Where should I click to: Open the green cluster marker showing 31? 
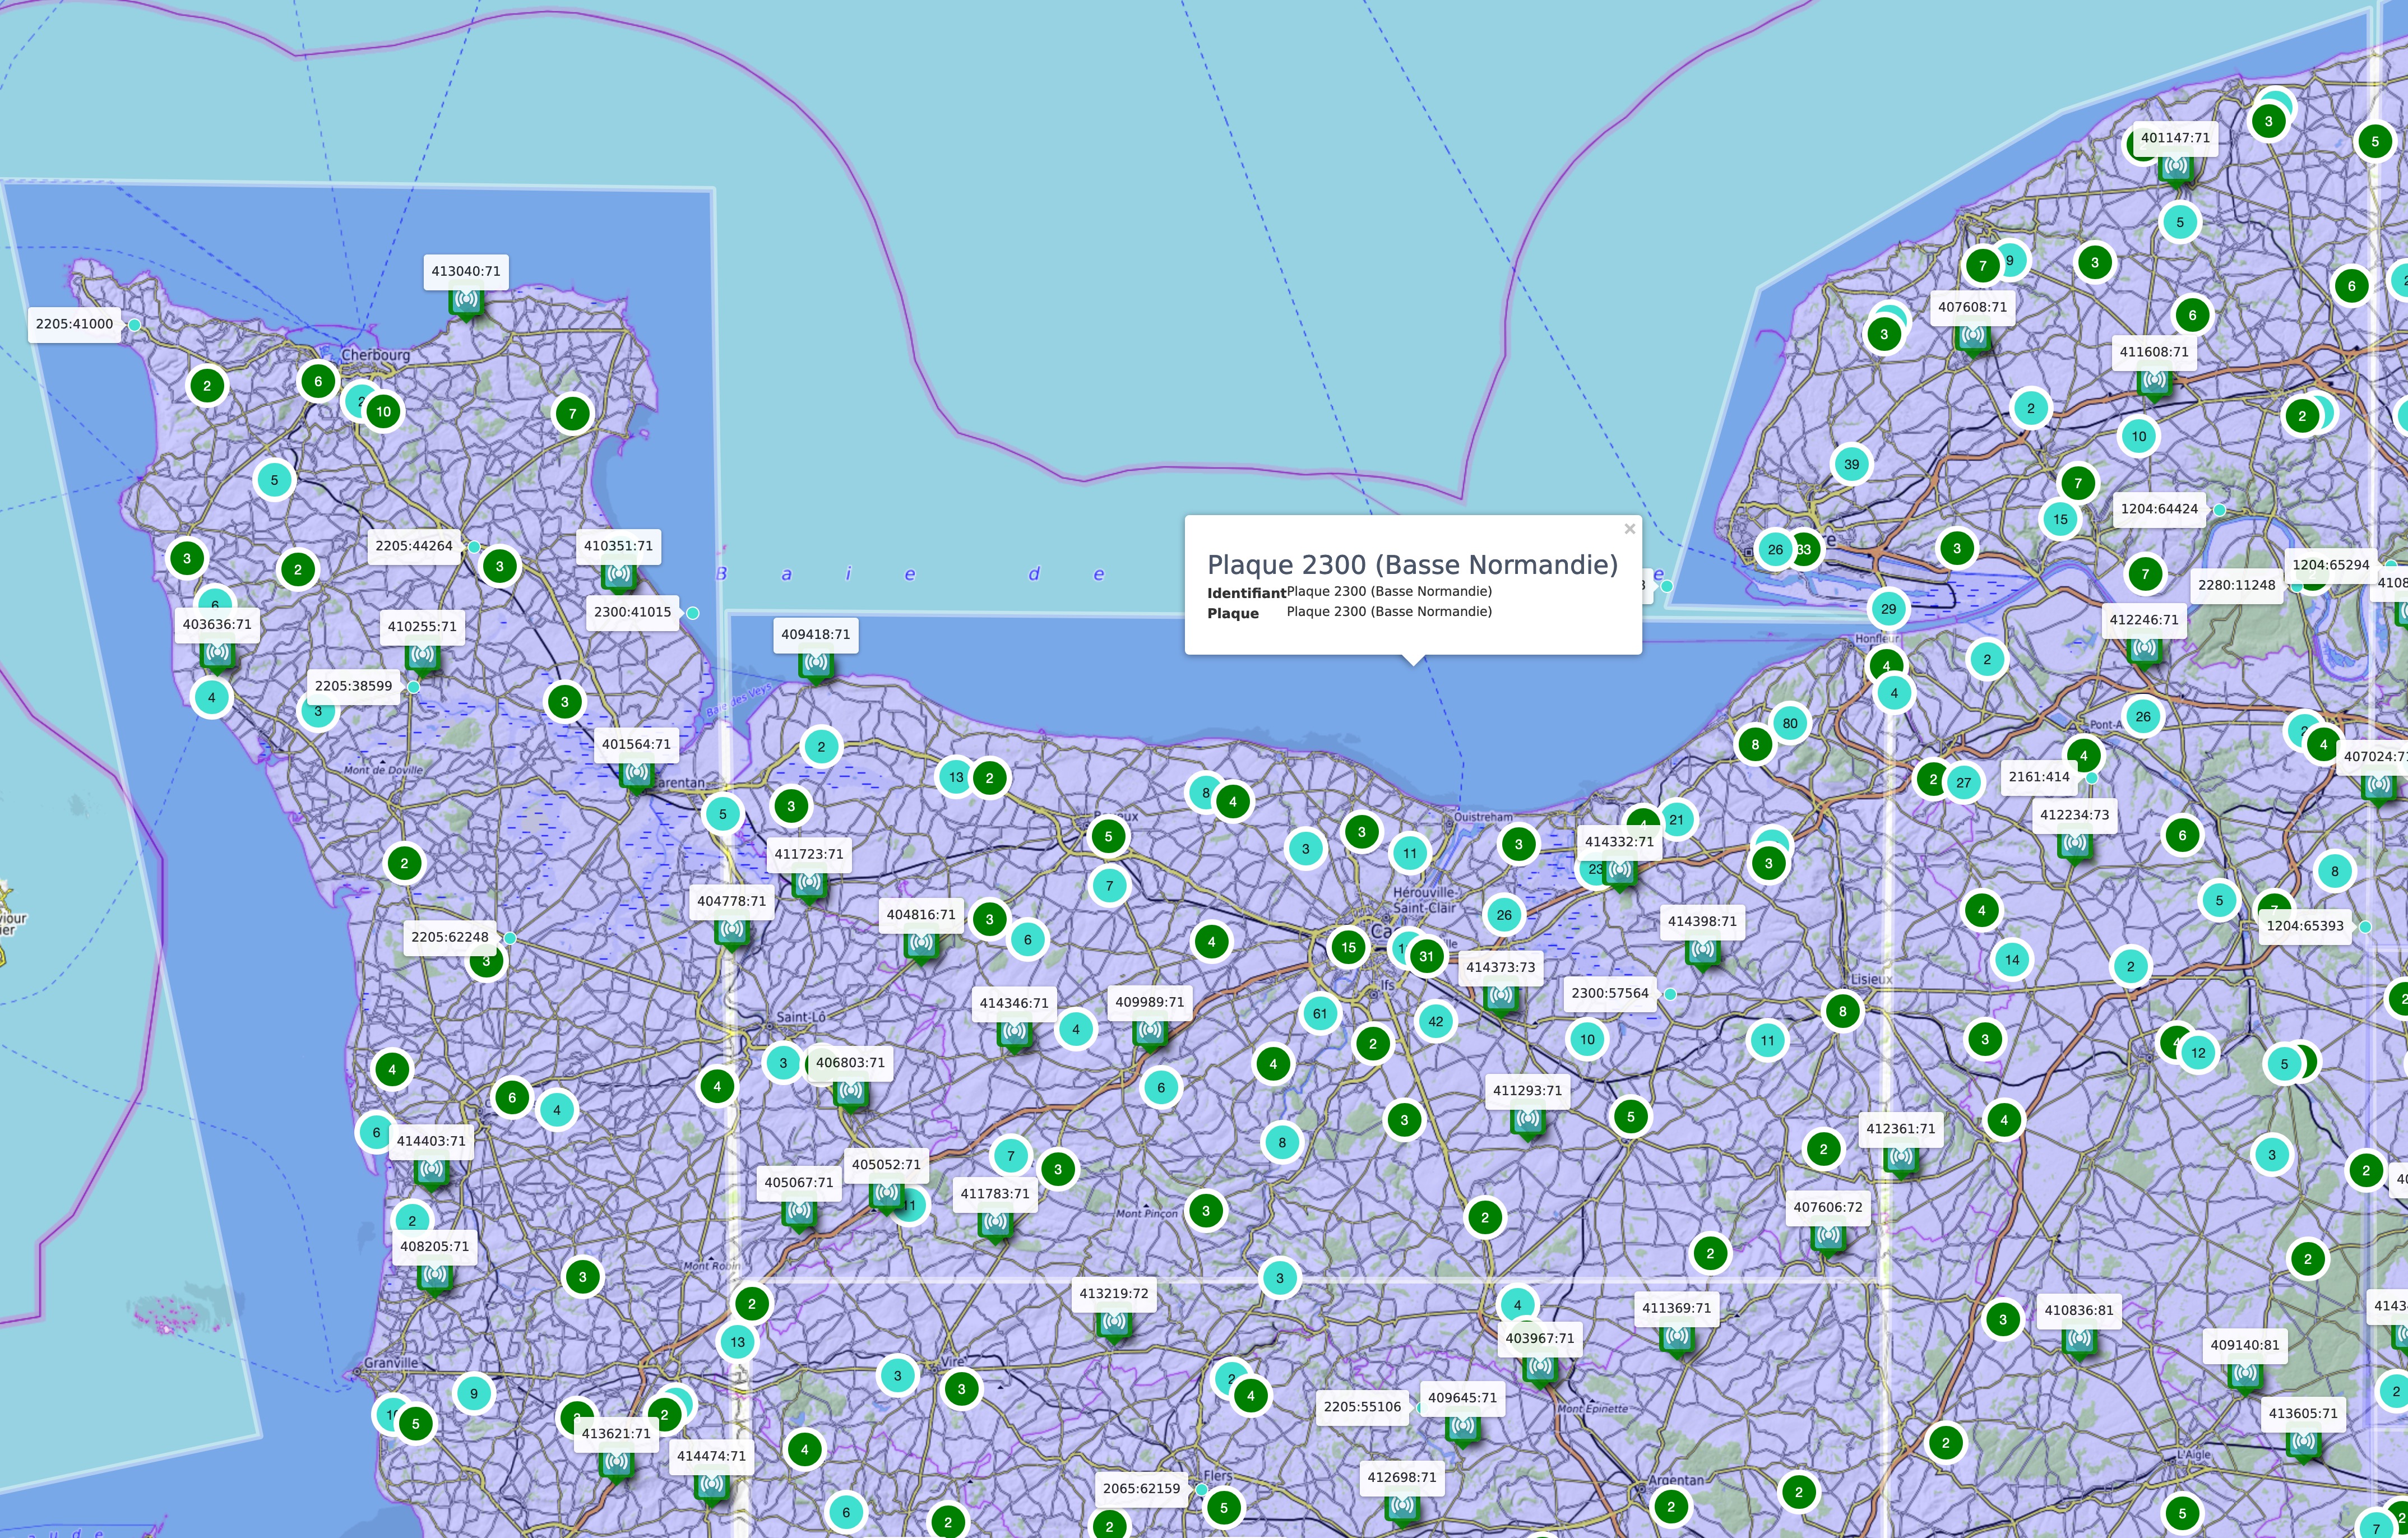[x=1427, y=957]
